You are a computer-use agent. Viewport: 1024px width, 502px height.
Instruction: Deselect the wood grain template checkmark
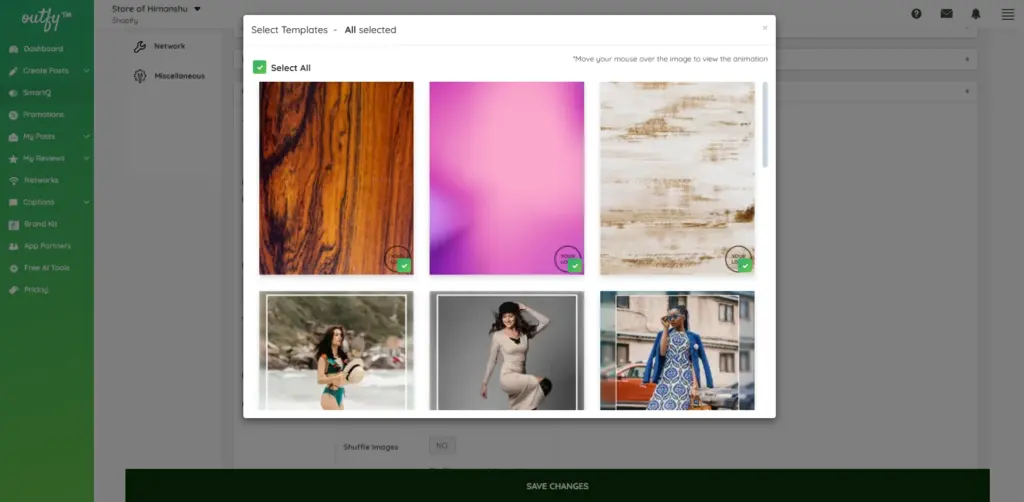pyautogui.click(x=403, y=266)
